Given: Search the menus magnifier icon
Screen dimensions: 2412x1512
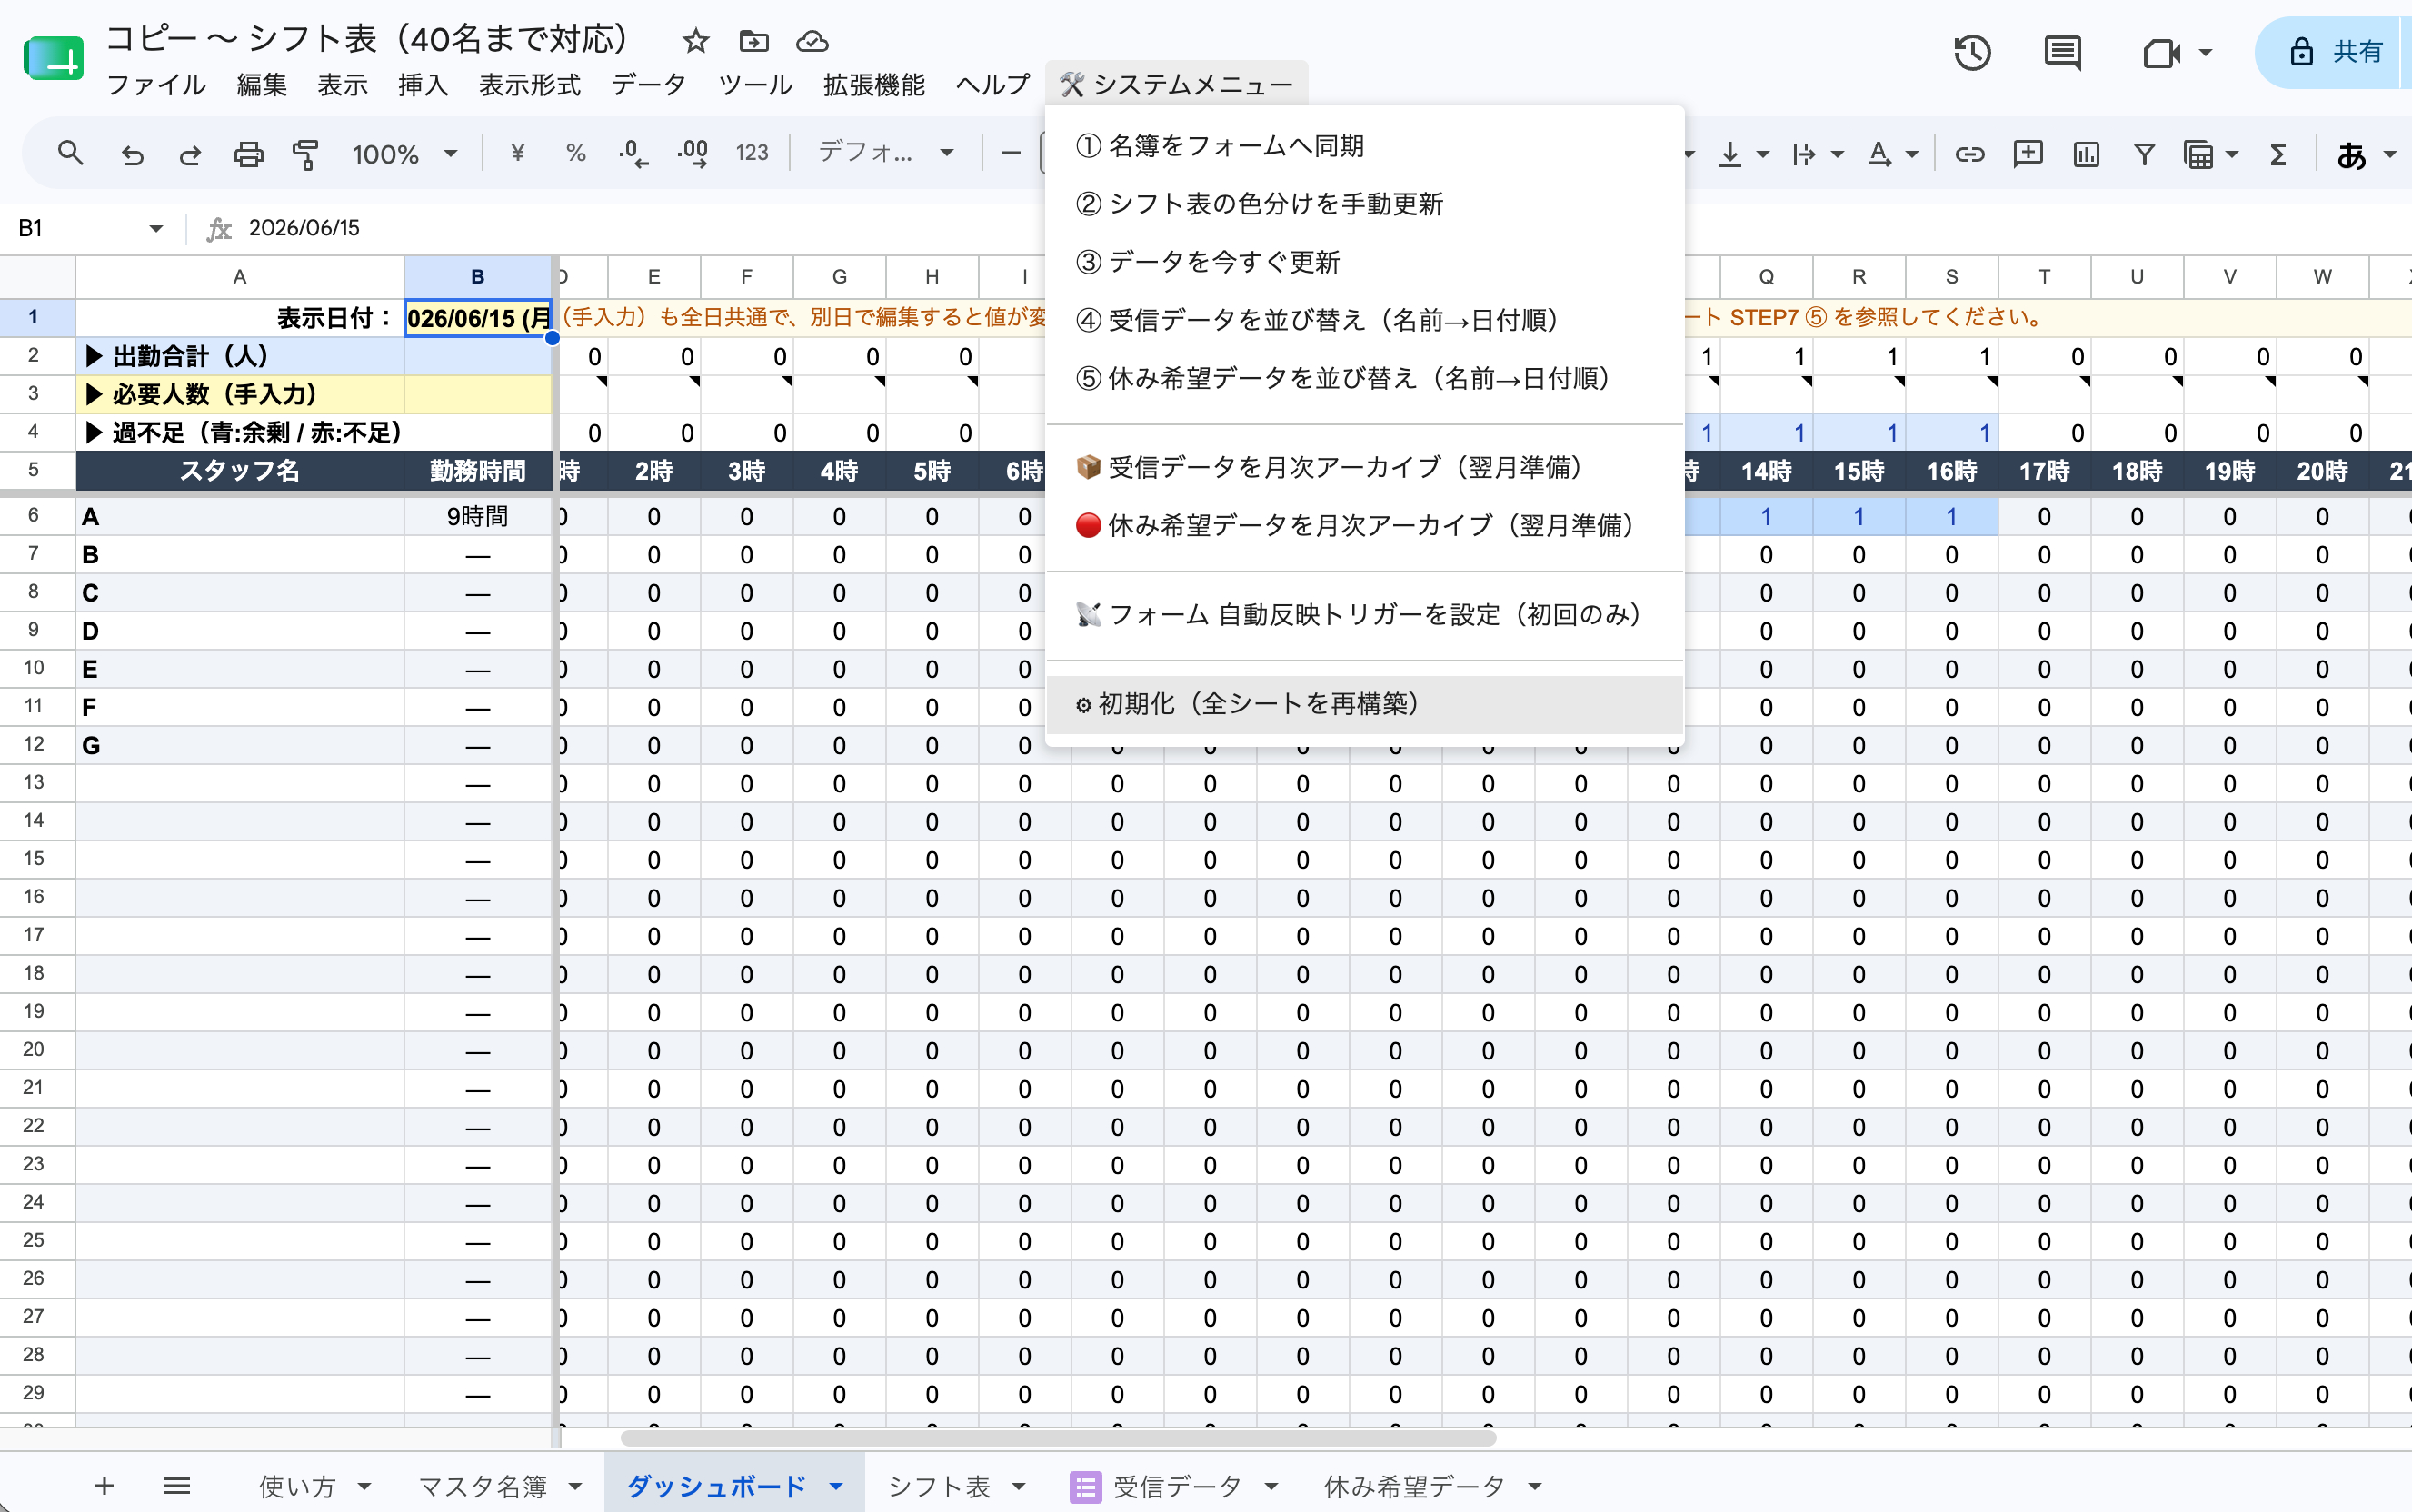Looking at the screenshot, I should coord(70,153).
